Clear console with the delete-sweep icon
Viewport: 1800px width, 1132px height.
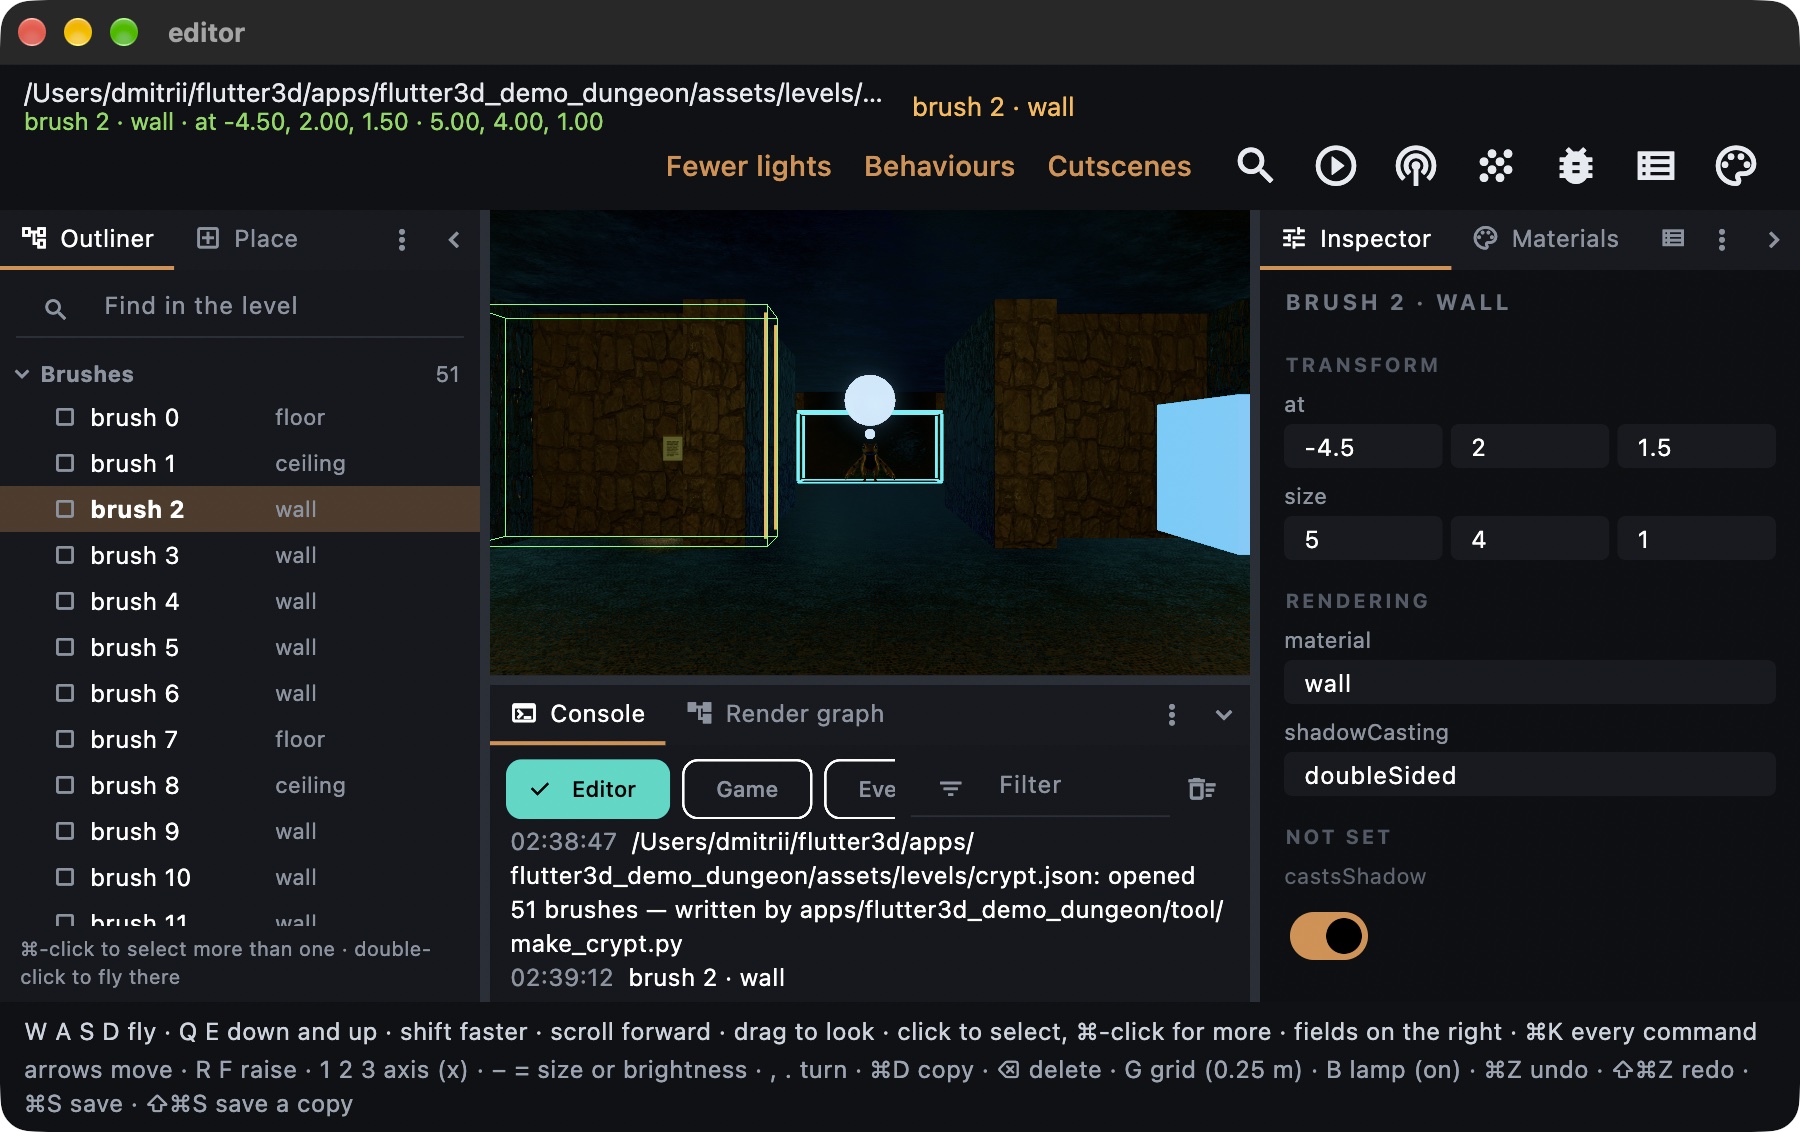click(1201, 789)
